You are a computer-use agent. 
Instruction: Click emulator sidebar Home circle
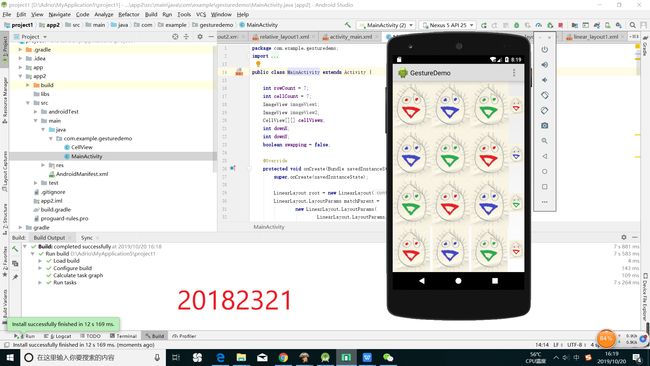pos(545,172)
